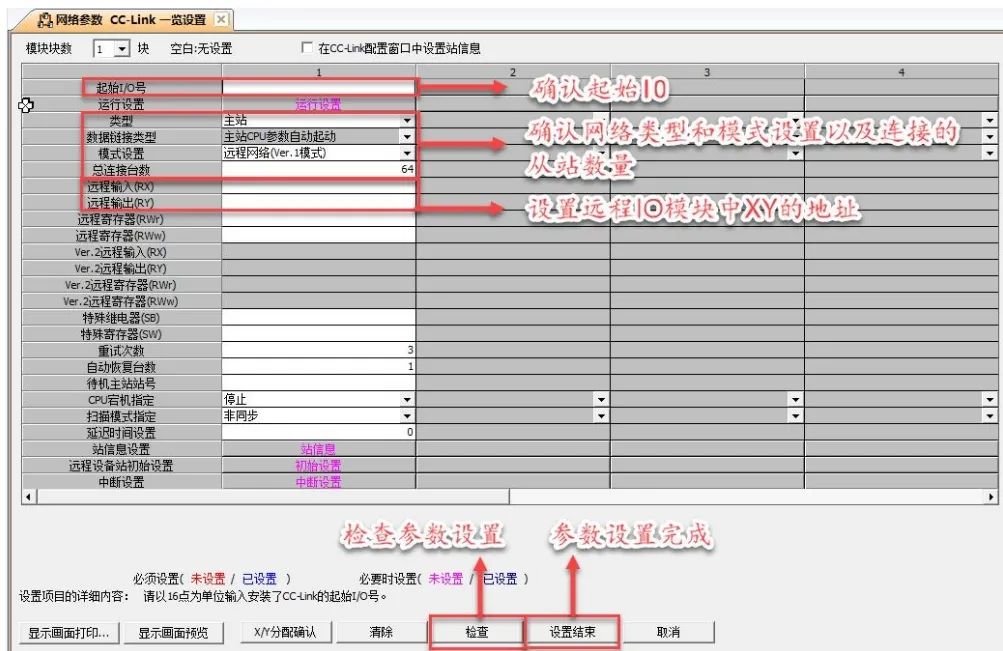Click the 待机主站站号 field in column 1

click(319, 383)
